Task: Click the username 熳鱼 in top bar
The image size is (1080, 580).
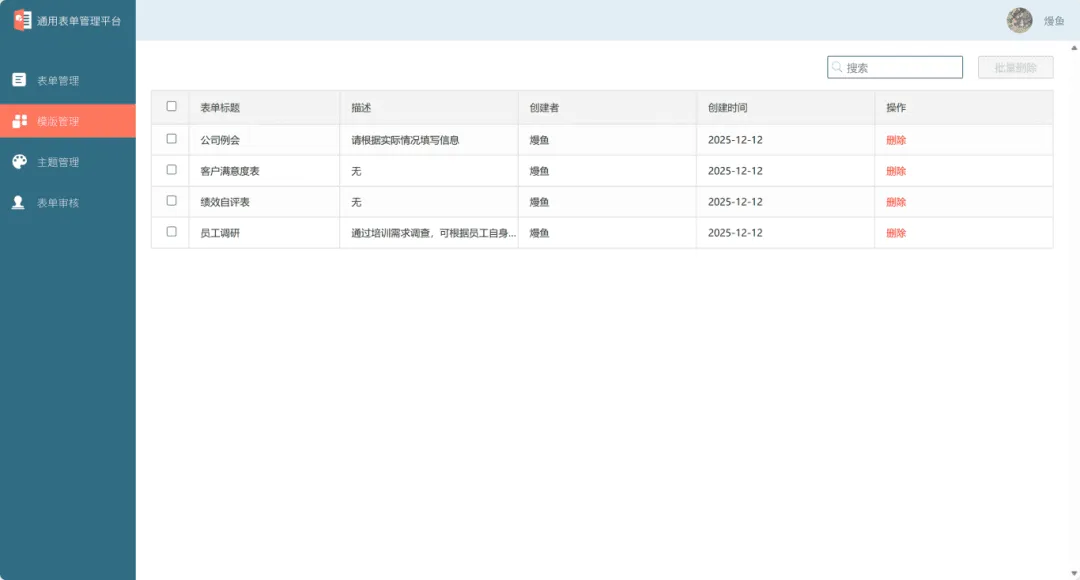Action: (x=1054, y=21)
